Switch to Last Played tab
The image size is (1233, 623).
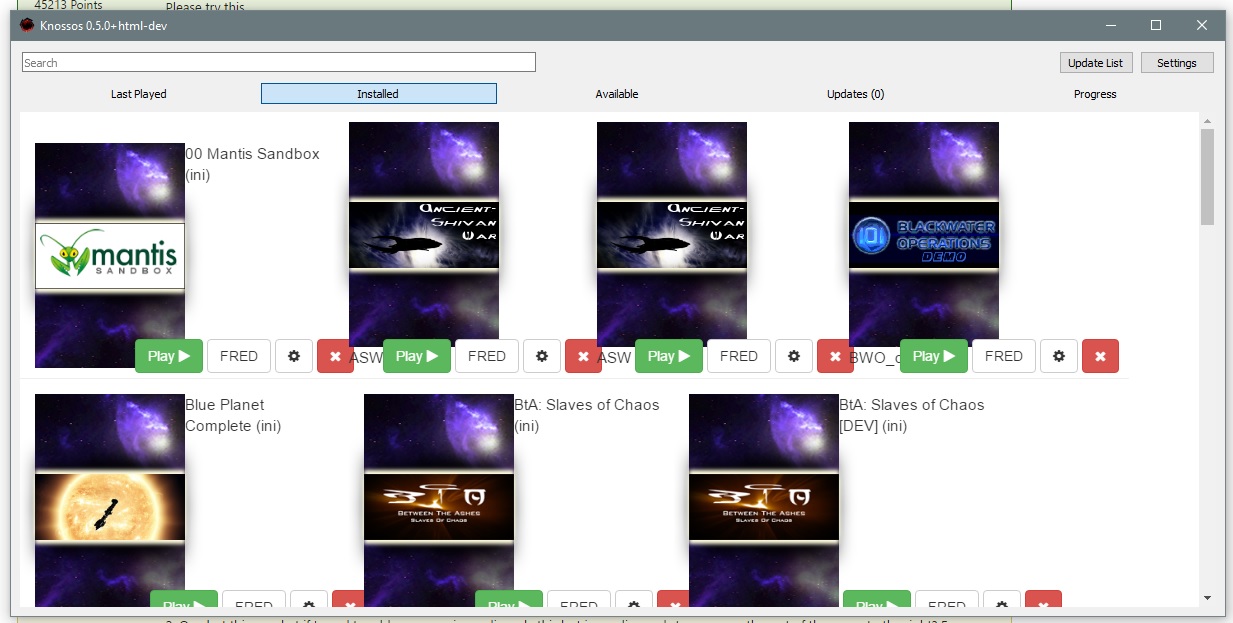click(139, 94)
